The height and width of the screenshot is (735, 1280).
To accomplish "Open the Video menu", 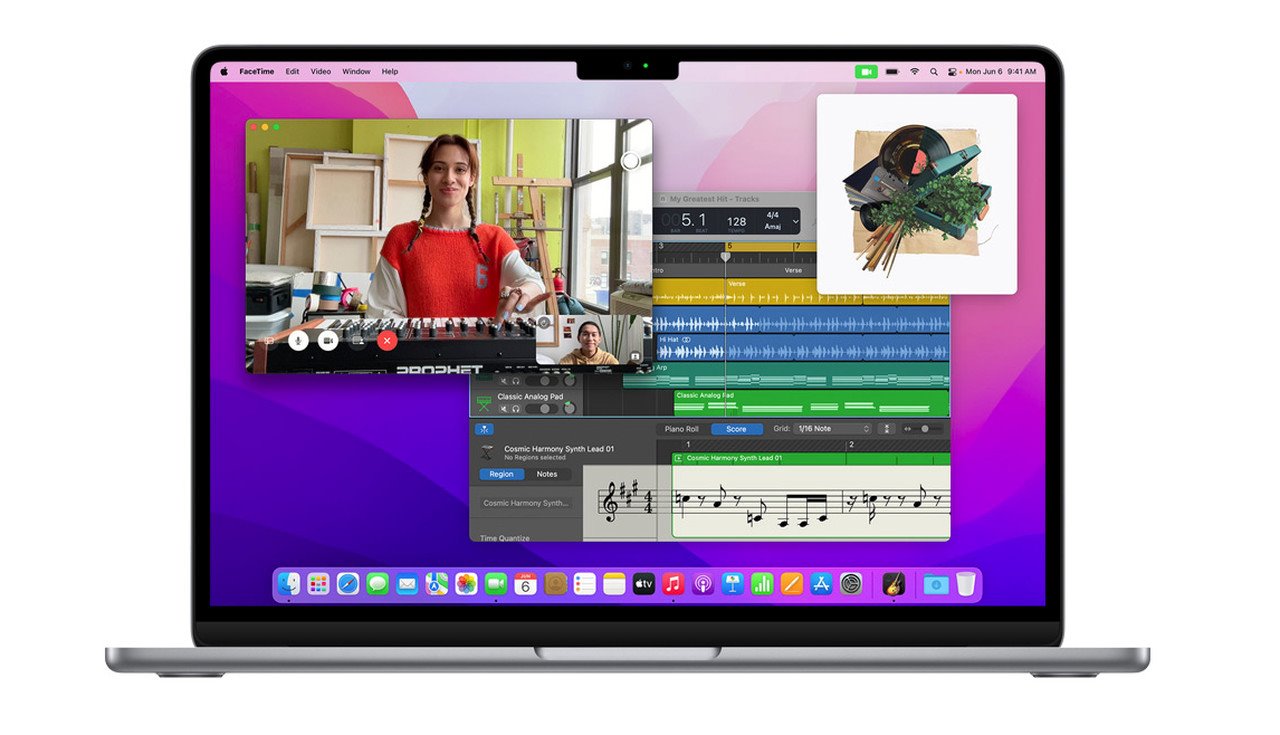I will coord(321,72).
